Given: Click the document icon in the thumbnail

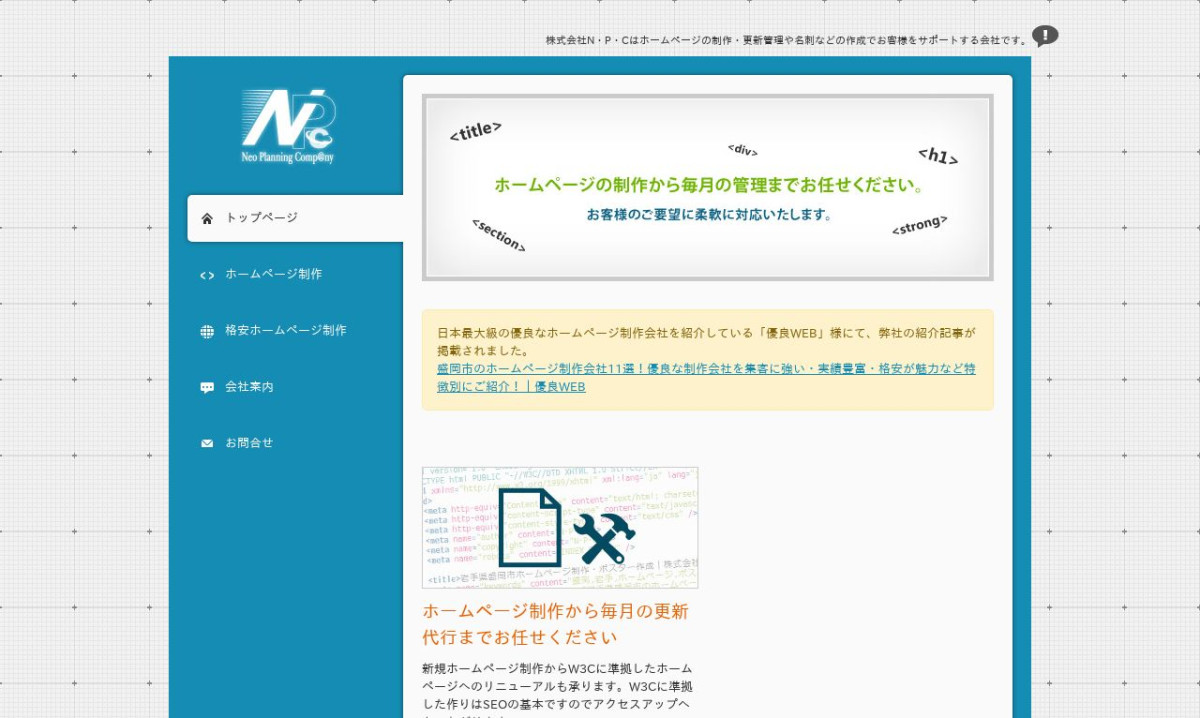Looking at the screenshot, I should [529, 526].
